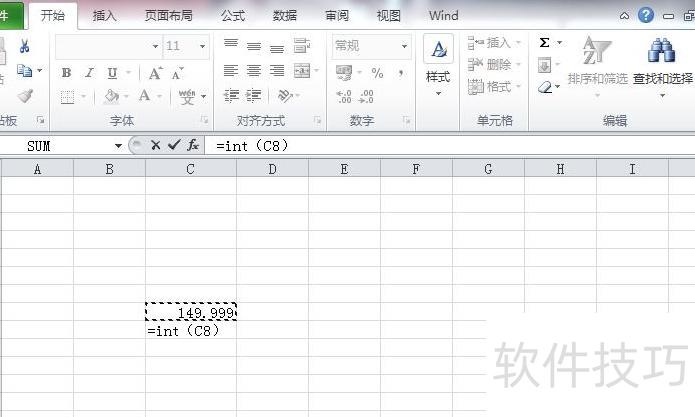This screenshot has height=417, width=695.
Task: Increase font size with large A icon
Action: (155, 73)
